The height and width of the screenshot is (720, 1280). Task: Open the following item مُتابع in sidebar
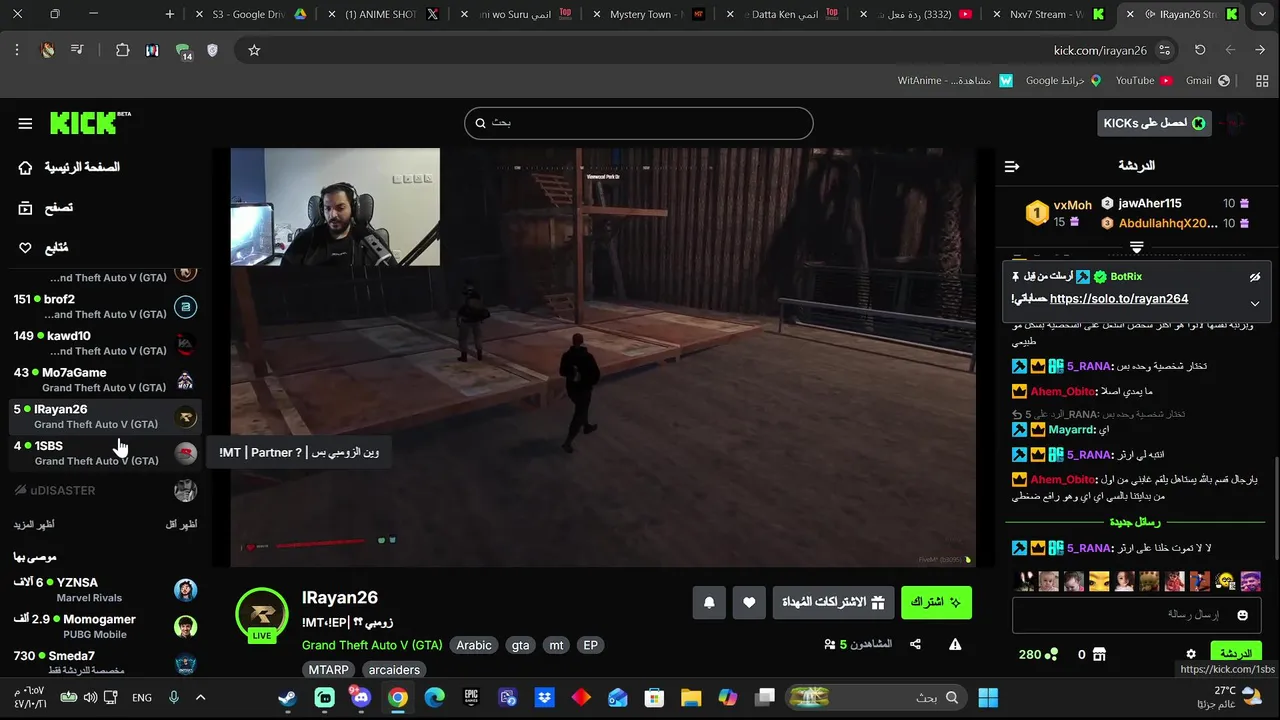coord(44,247)
